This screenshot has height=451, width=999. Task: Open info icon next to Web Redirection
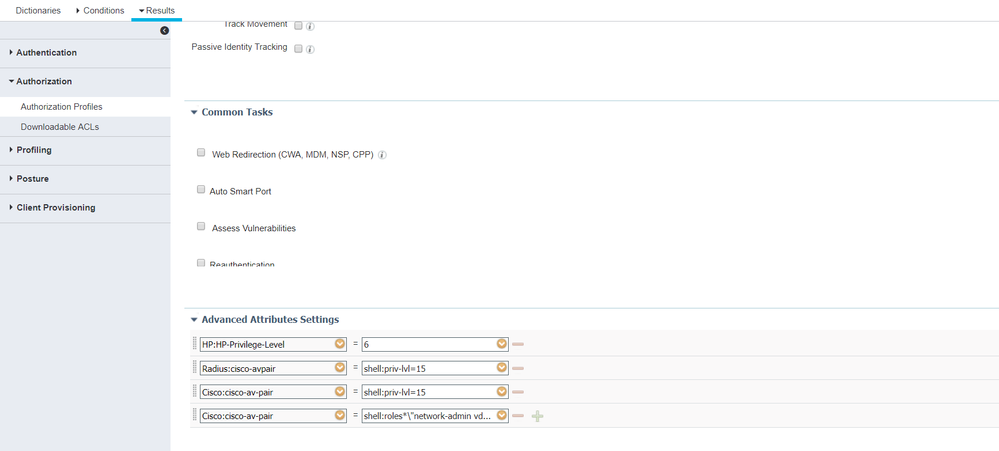point(382,155)
